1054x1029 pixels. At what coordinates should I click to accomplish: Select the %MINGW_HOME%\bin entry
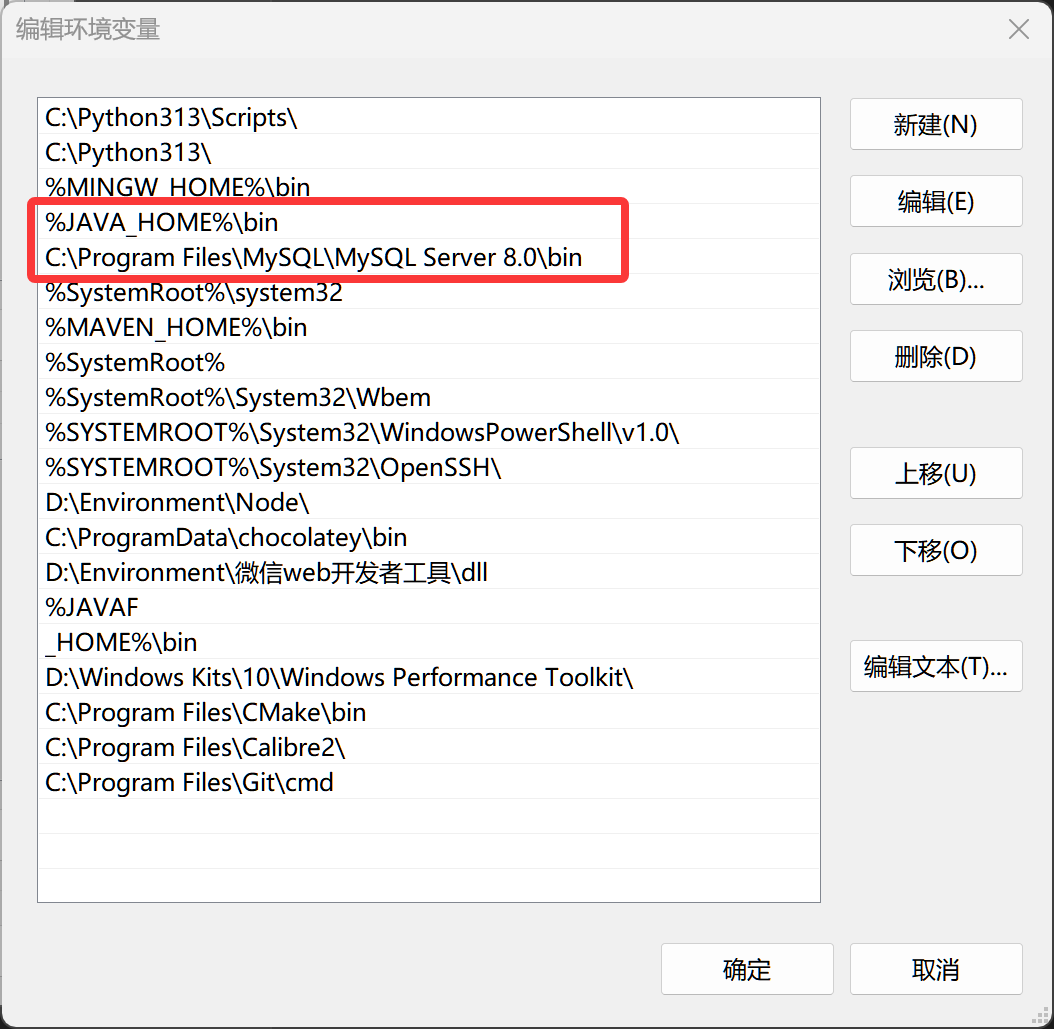[429, 187]
